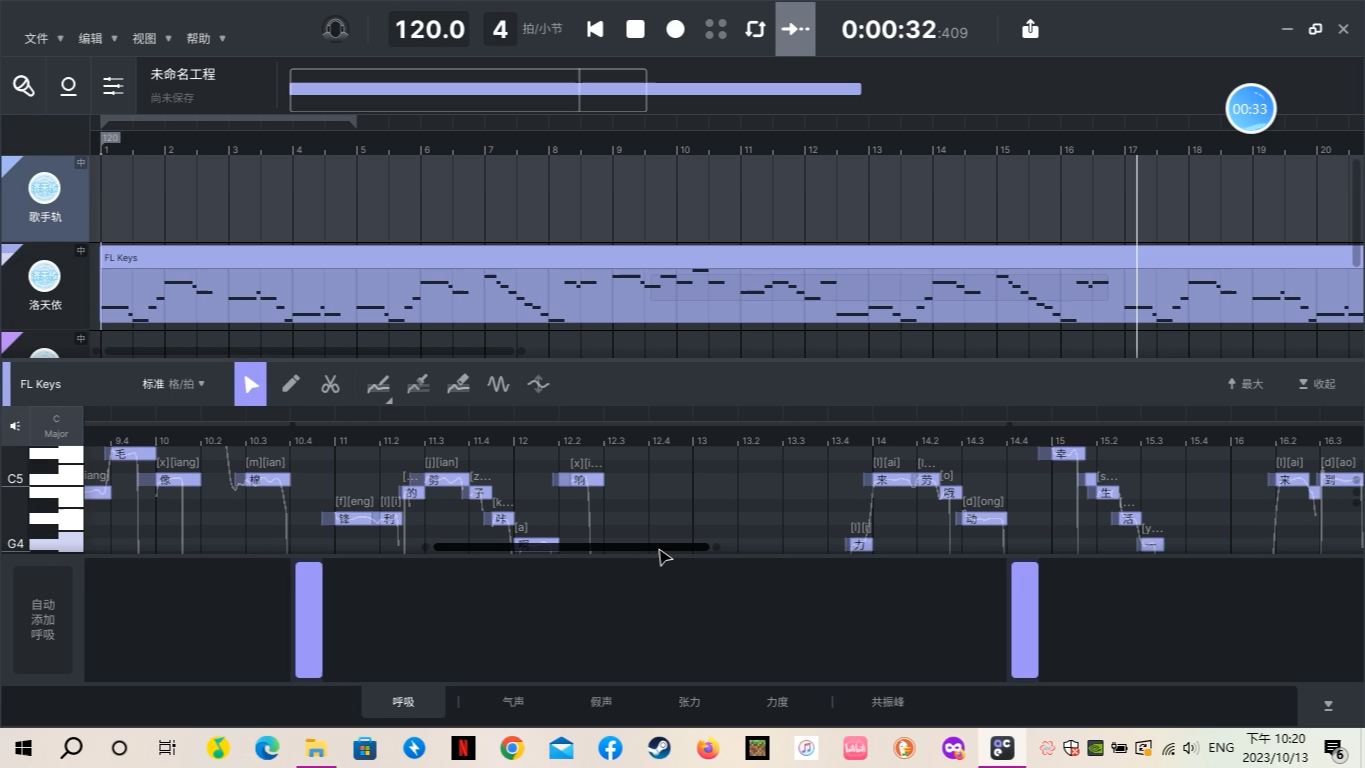
Task: Select the 洛天依 track avatar
Action: (44, 275)
